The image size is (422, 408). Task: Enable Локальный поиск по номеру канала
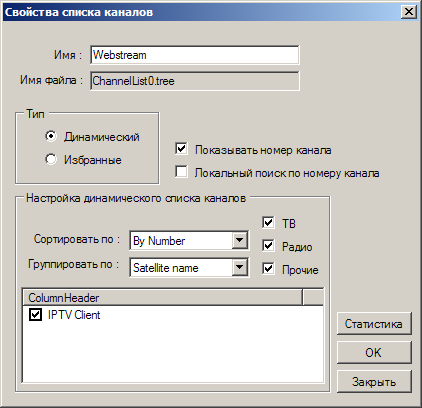[x=181, y=172]
